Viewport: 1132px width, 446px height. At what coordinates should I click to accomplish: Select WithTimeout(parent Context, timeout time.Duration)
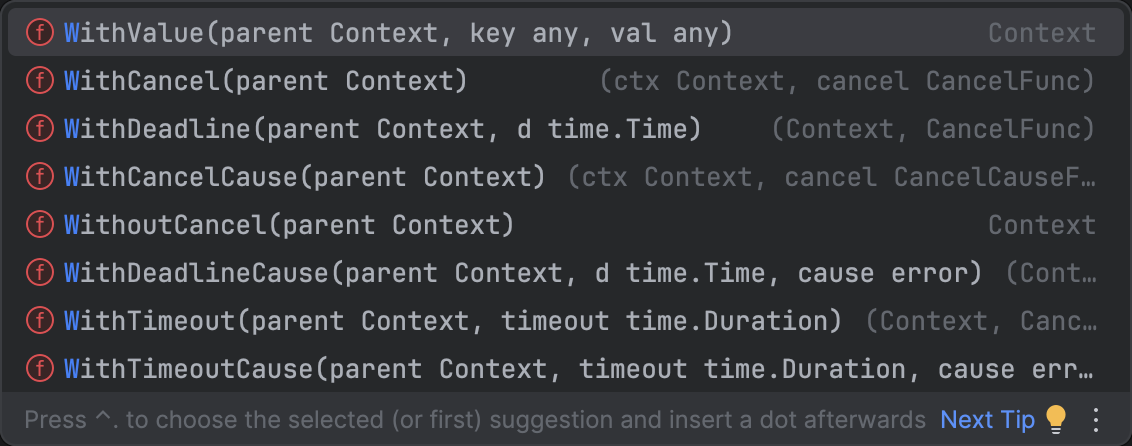click(452, 321)
